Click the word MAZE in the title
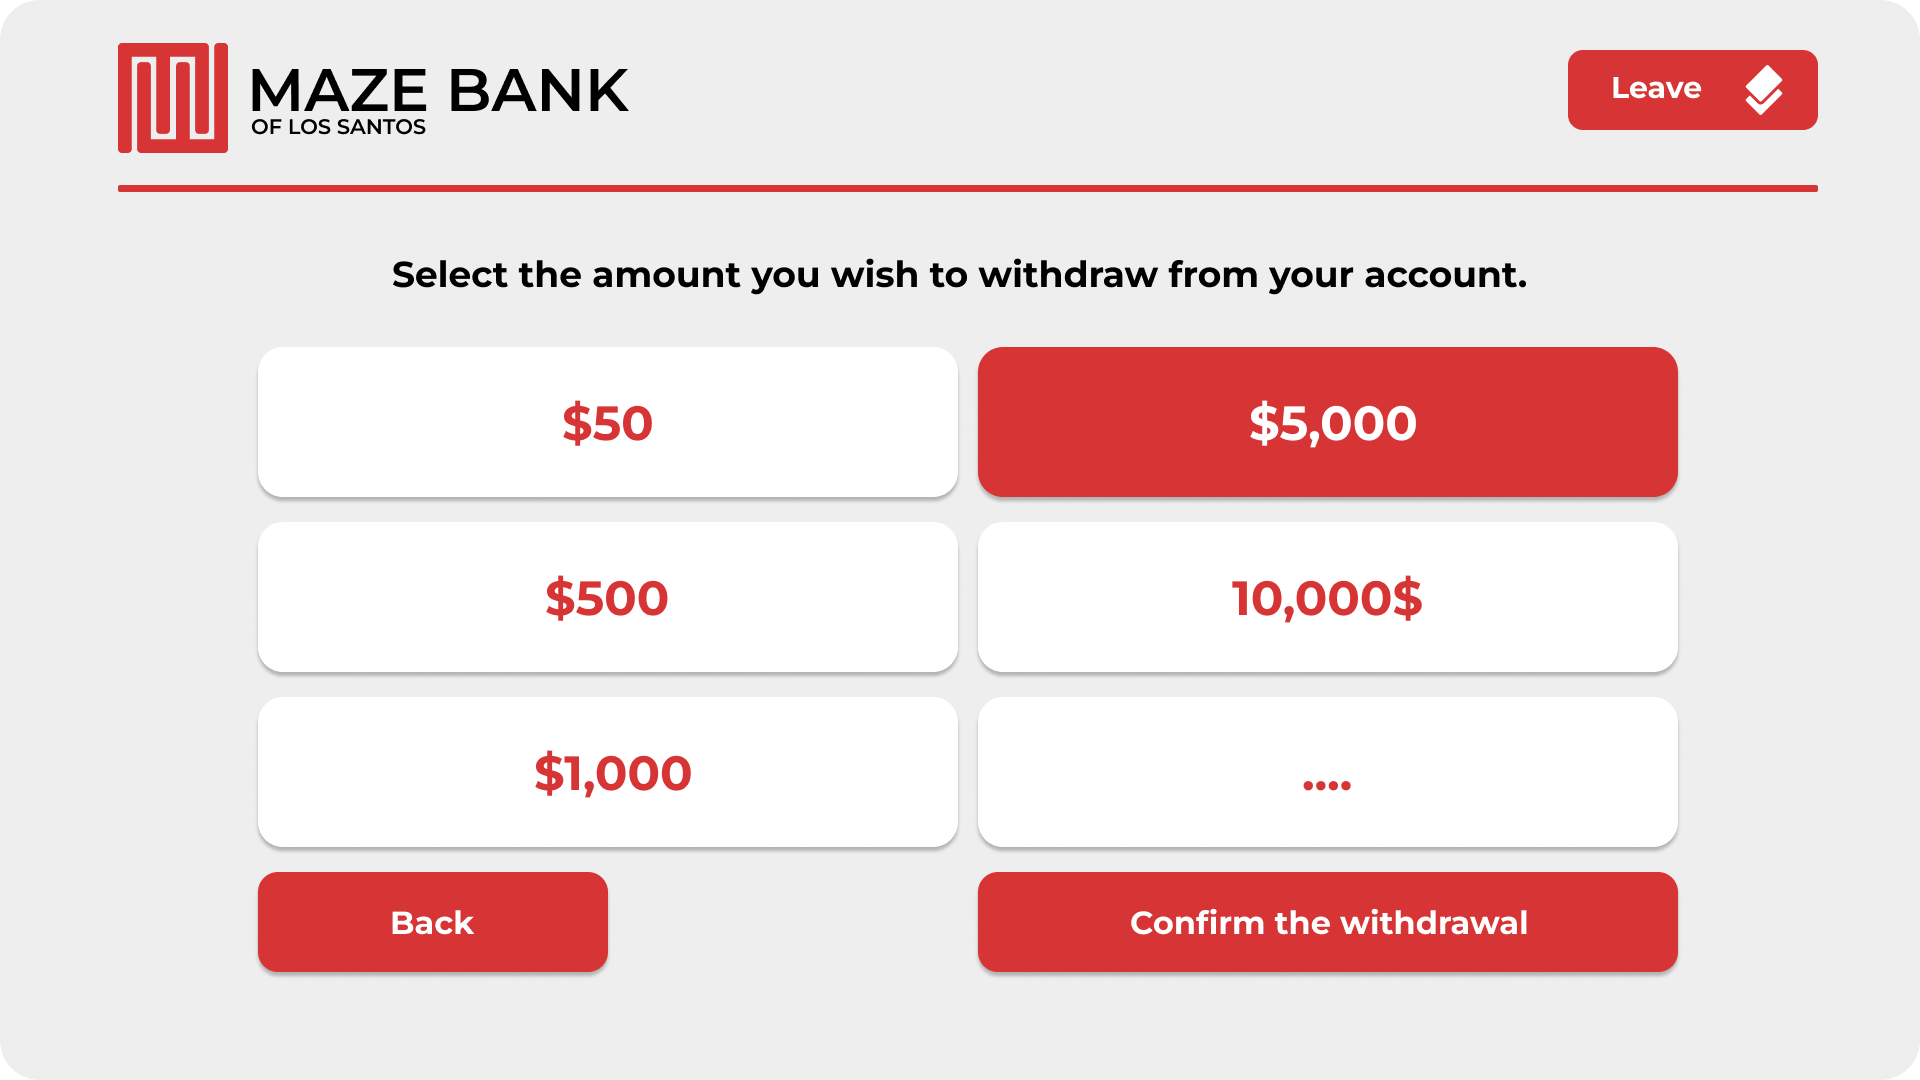 point(338,91)
